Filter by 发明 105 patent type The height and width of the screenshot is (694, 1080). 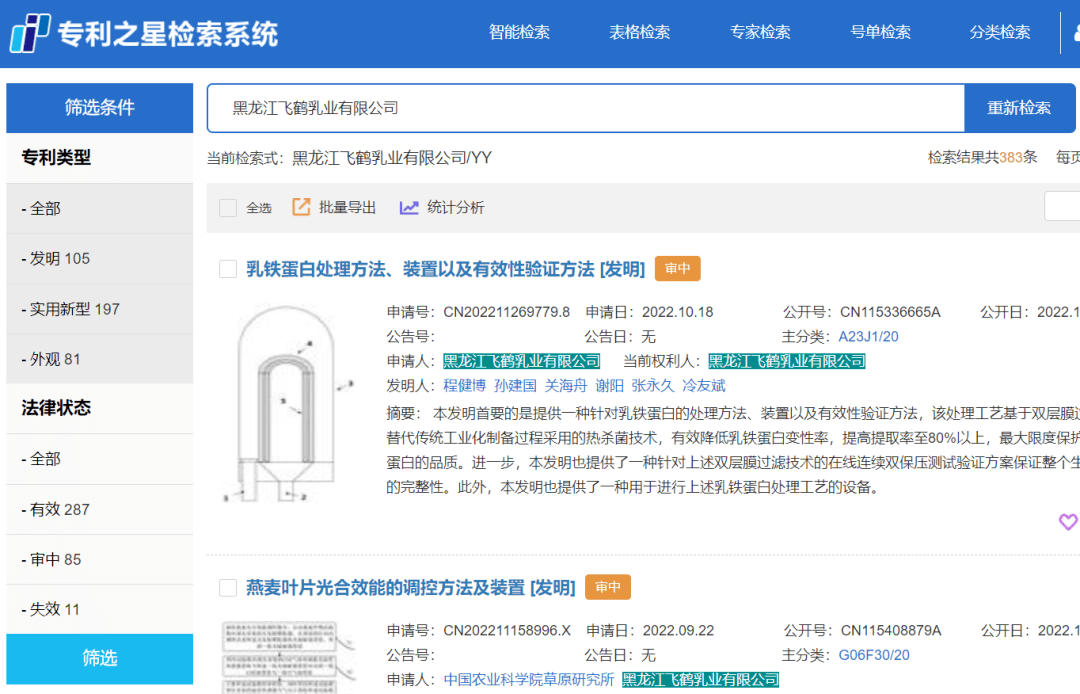[x=60, y=259]
